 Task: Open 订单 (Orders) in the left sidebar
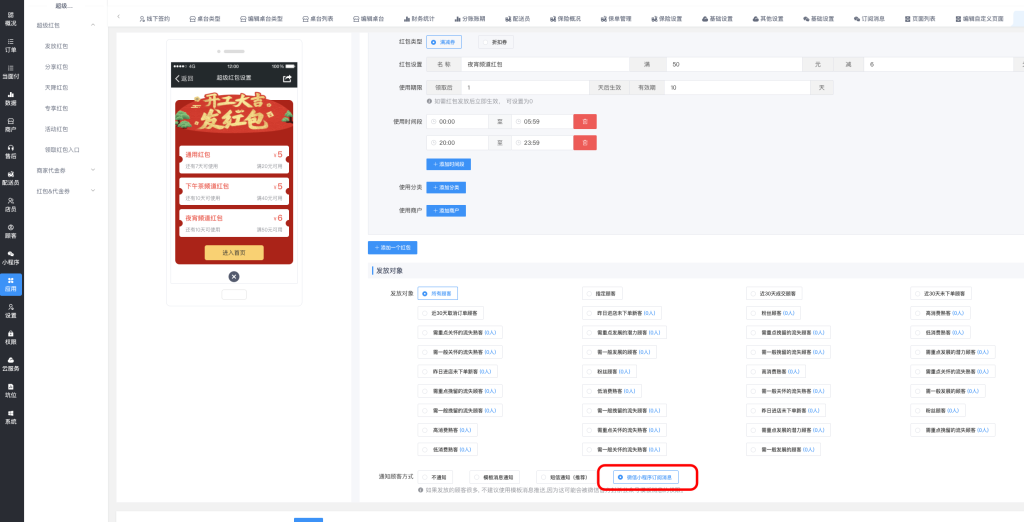(x=10, y=44)
